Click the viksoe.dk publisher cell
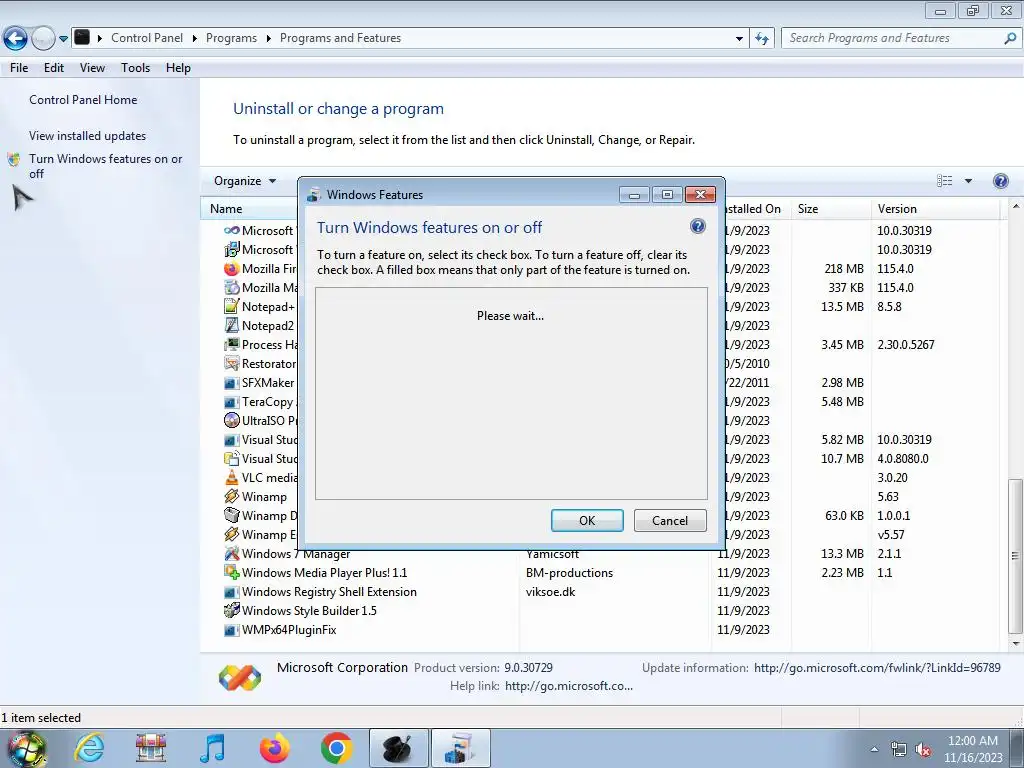 point(551,592)
